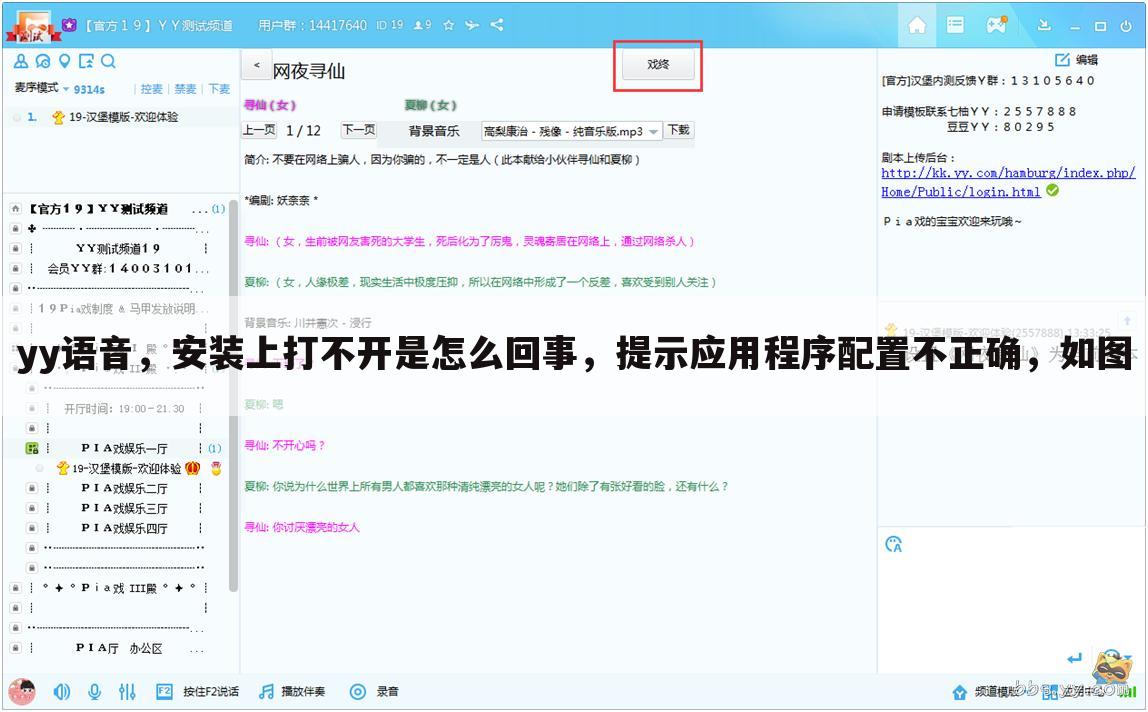Click the download tray icon

pyautogui.click(x=1045, y=25)
